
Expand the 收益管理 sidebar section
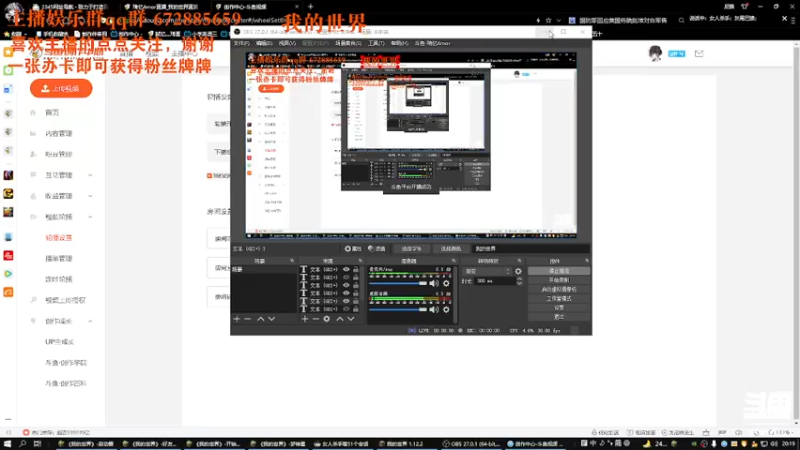point(90,196)
